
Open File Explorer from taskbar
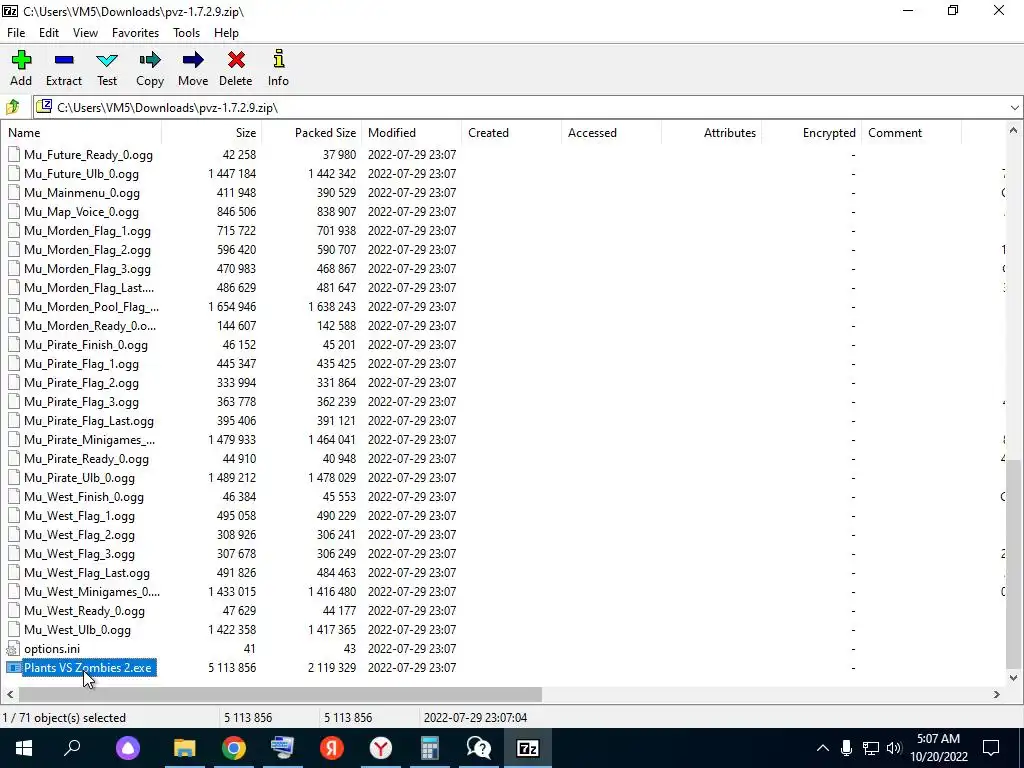click(x=184, y=748)
